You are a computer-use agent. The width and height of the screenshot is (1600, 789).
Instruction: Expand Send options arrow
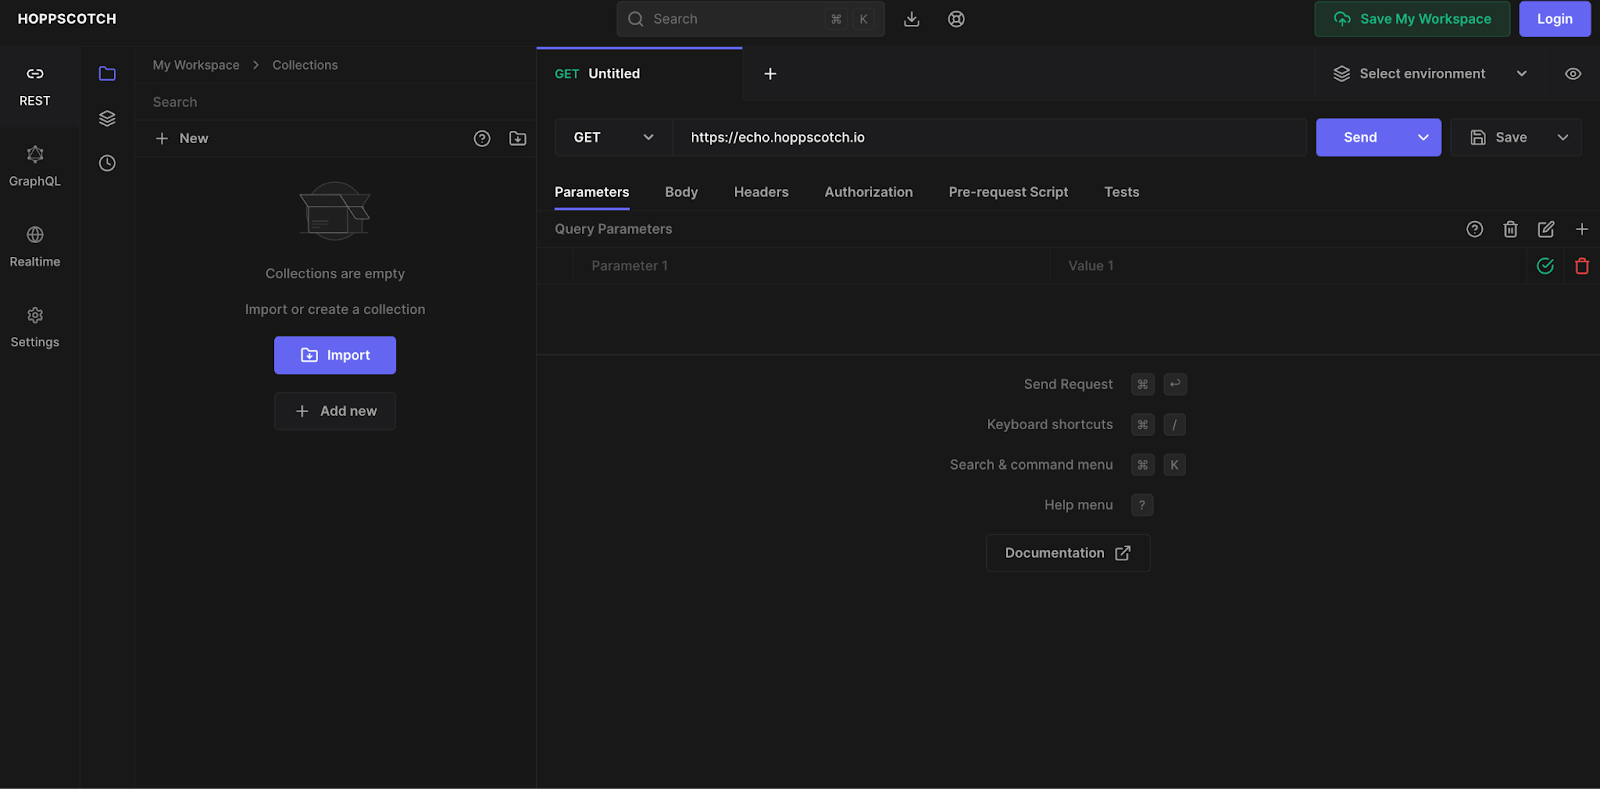[x=1423, y=137]
